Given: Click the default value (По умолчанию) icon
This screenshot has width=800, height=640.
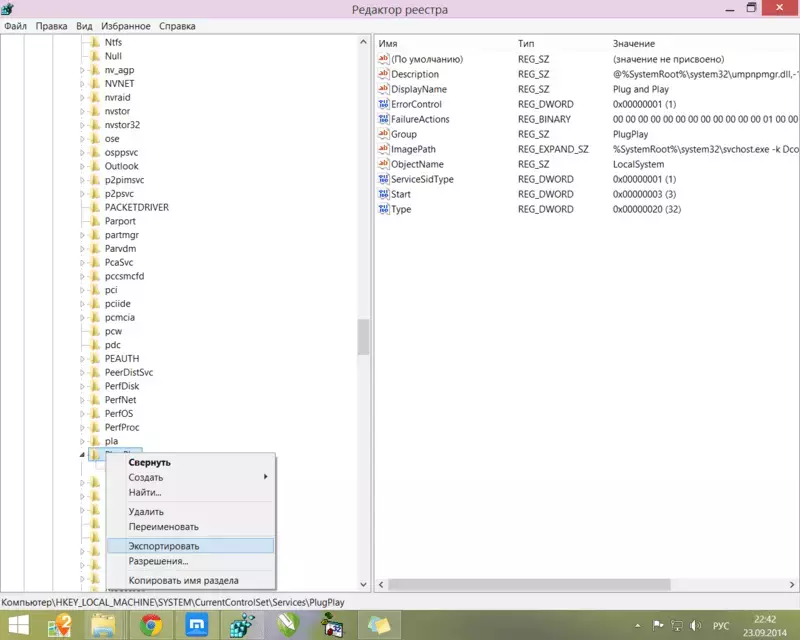Looking at the screenshot, I should pyautogui.click(x=383, y=59).
